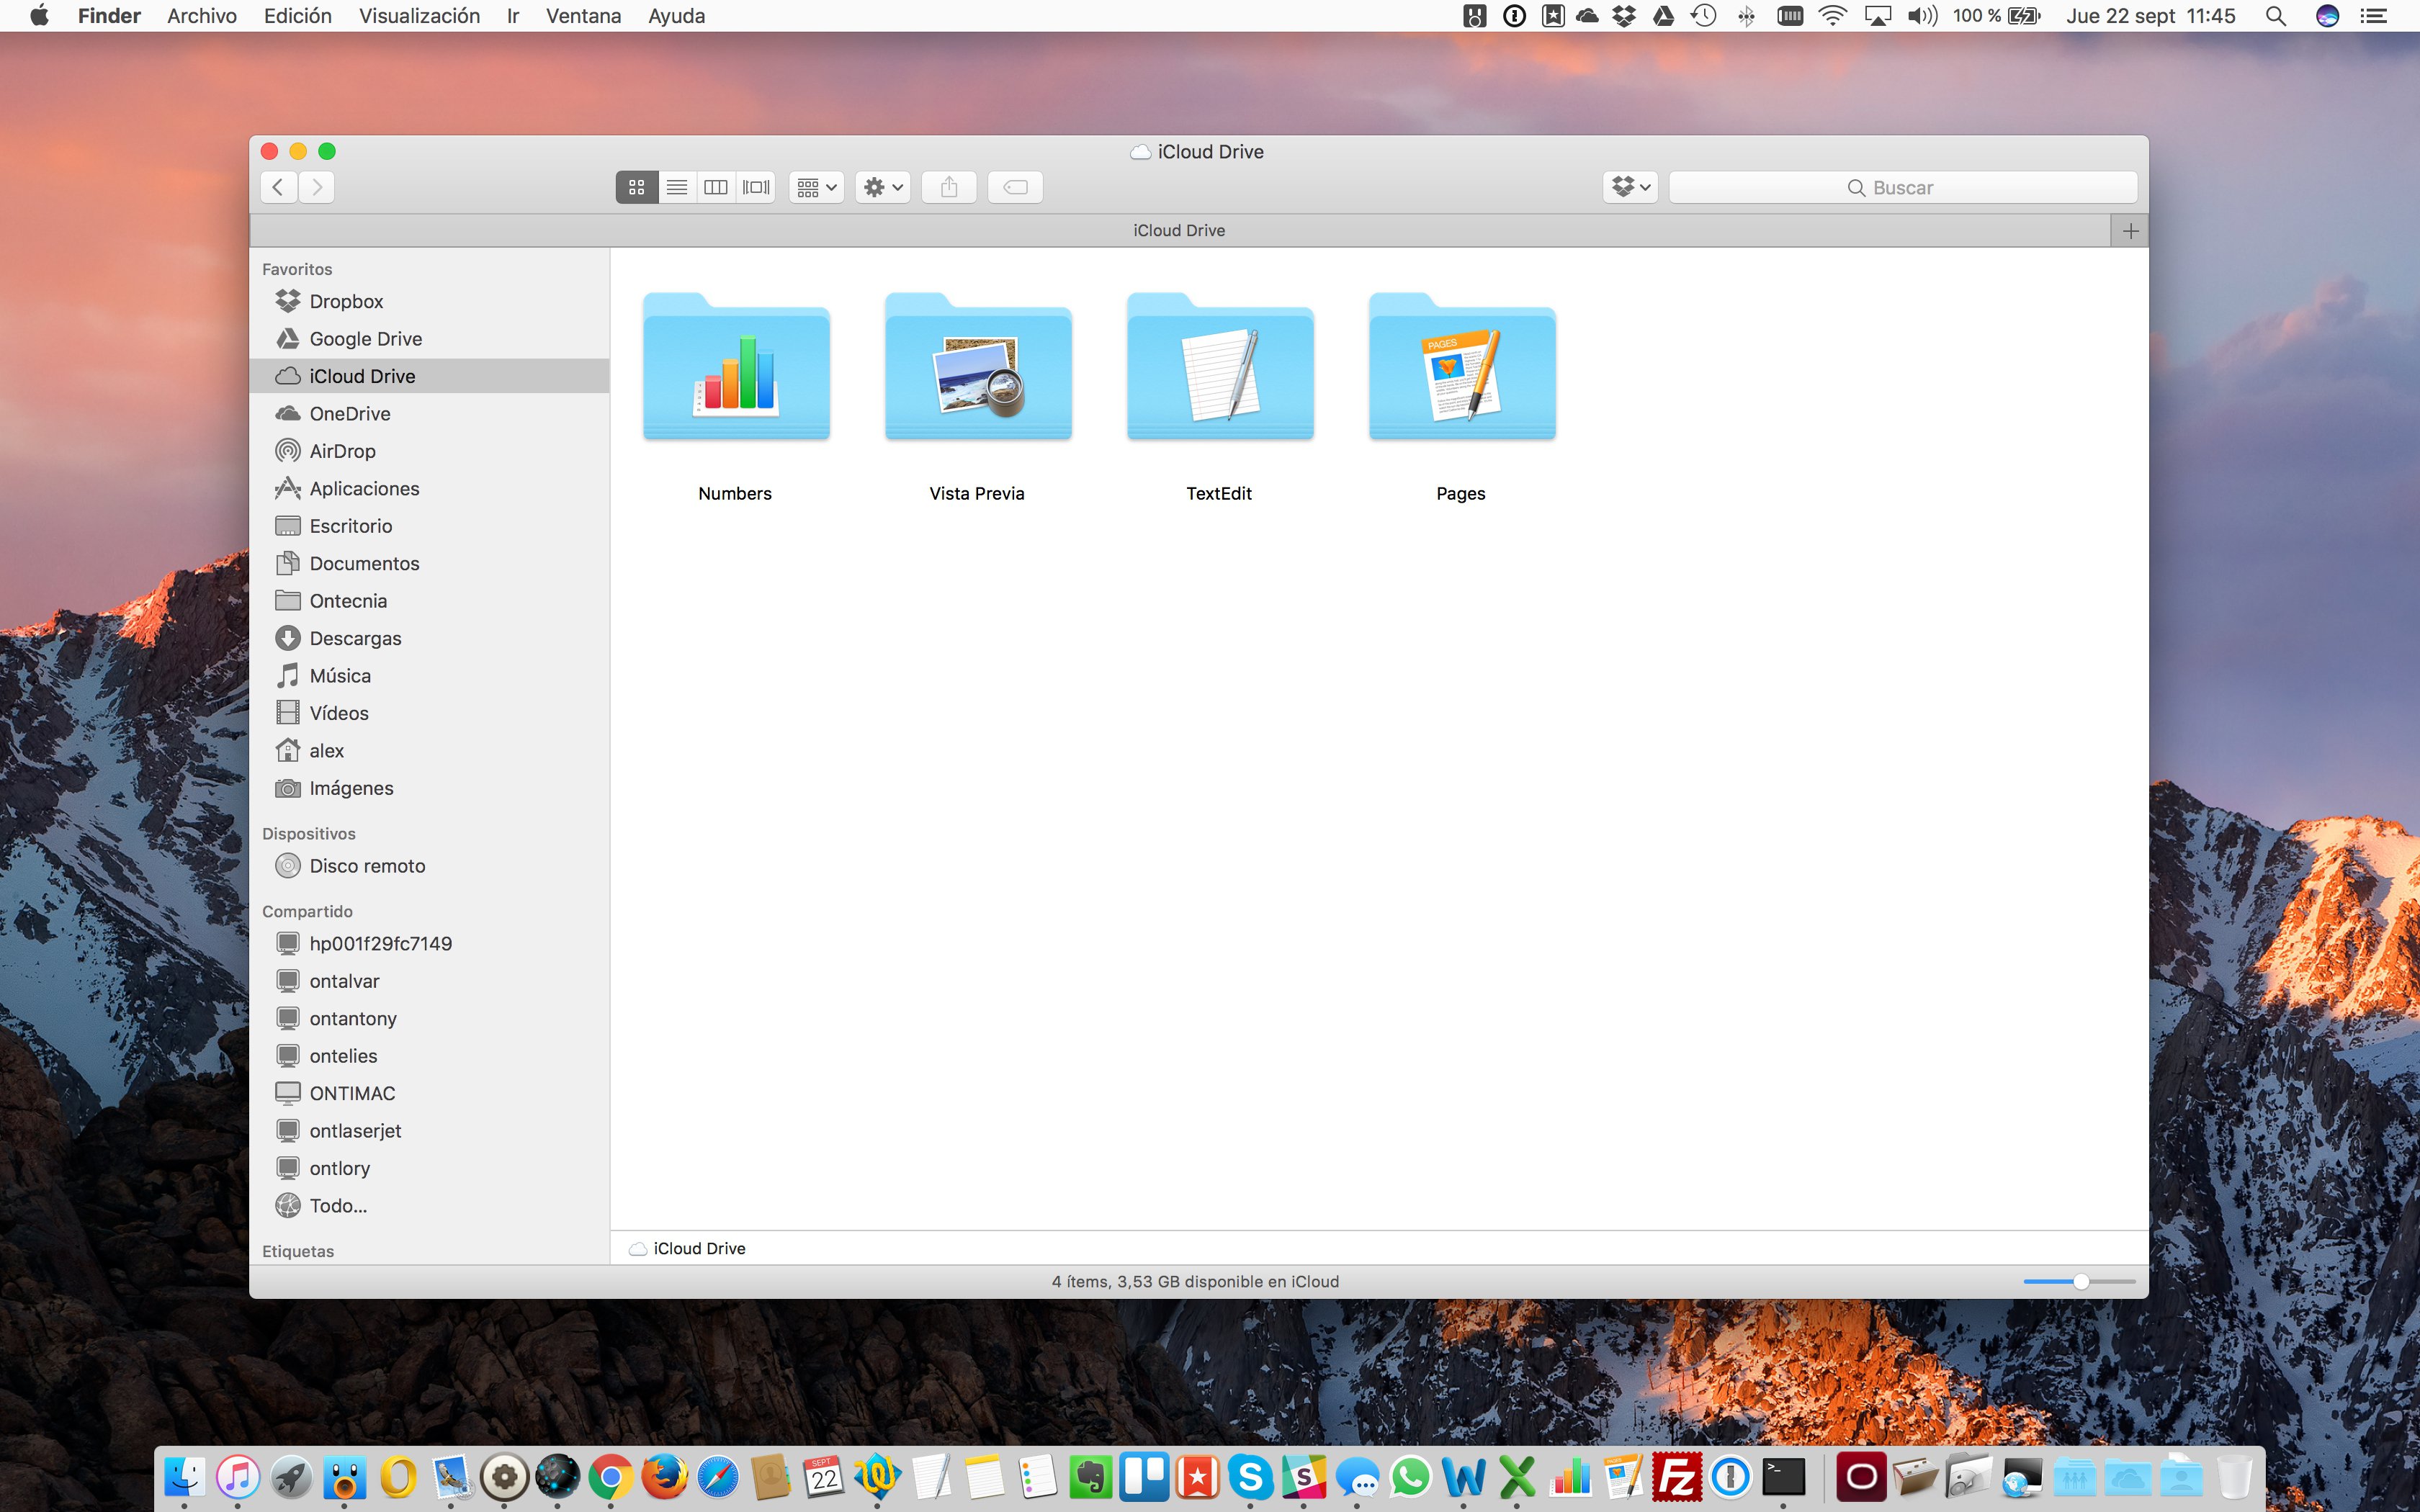
Task: Click the Share toolbar button
Action: (949, 187)
